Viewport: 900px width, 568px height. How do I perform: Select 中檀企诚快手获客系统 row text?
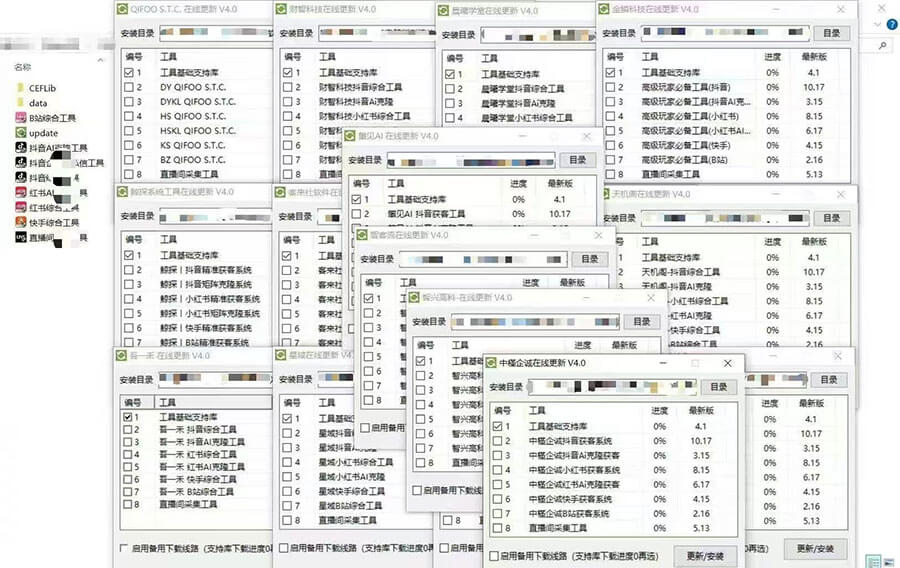570,499
